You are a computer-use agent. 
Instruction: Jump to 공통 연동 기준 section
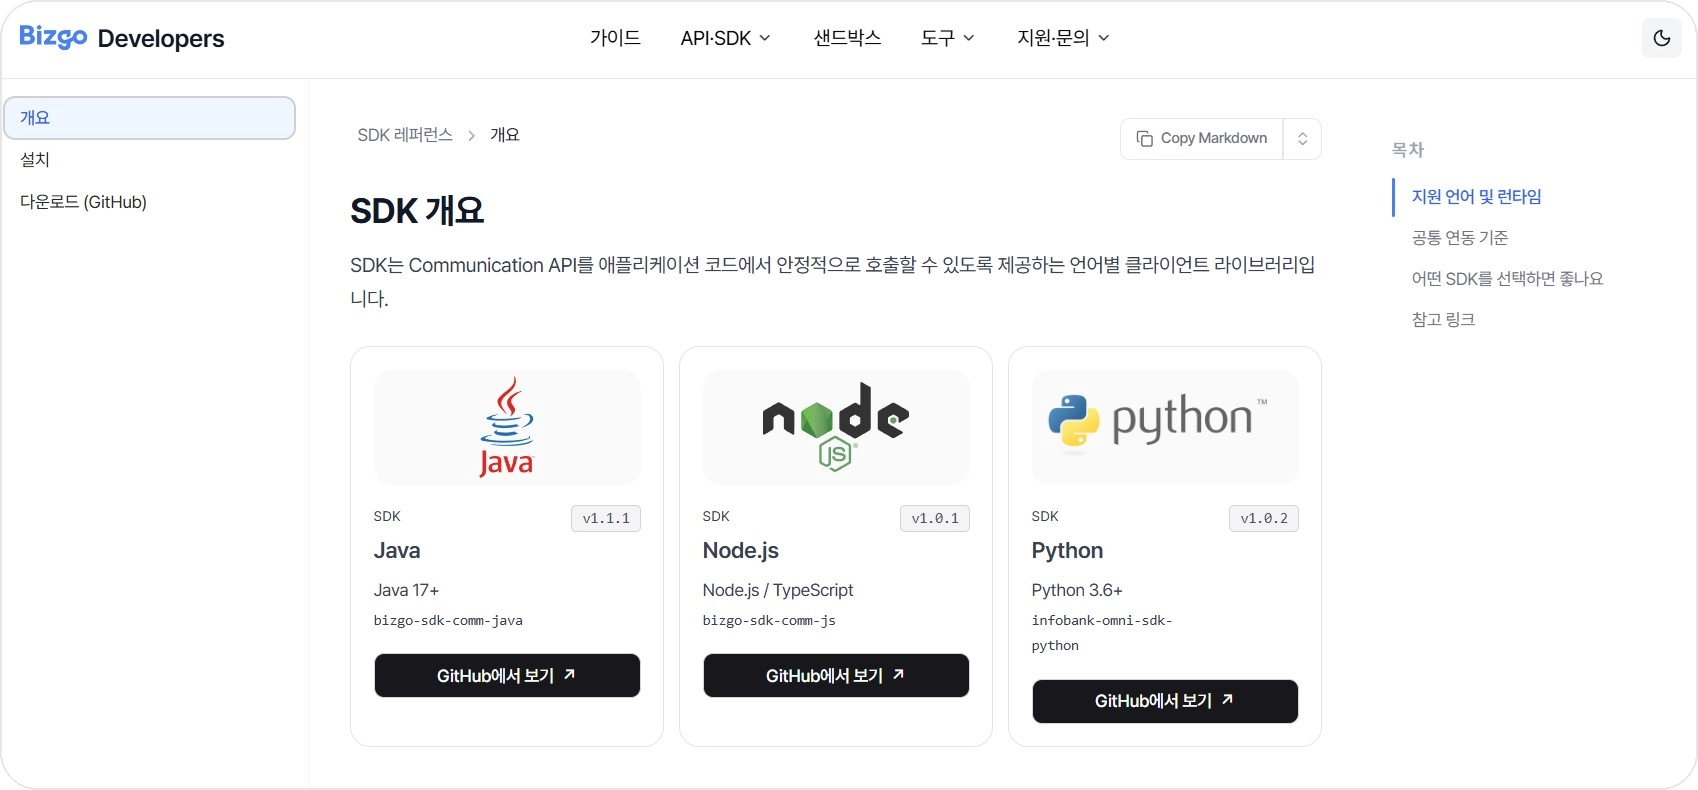coord(1460,238)
